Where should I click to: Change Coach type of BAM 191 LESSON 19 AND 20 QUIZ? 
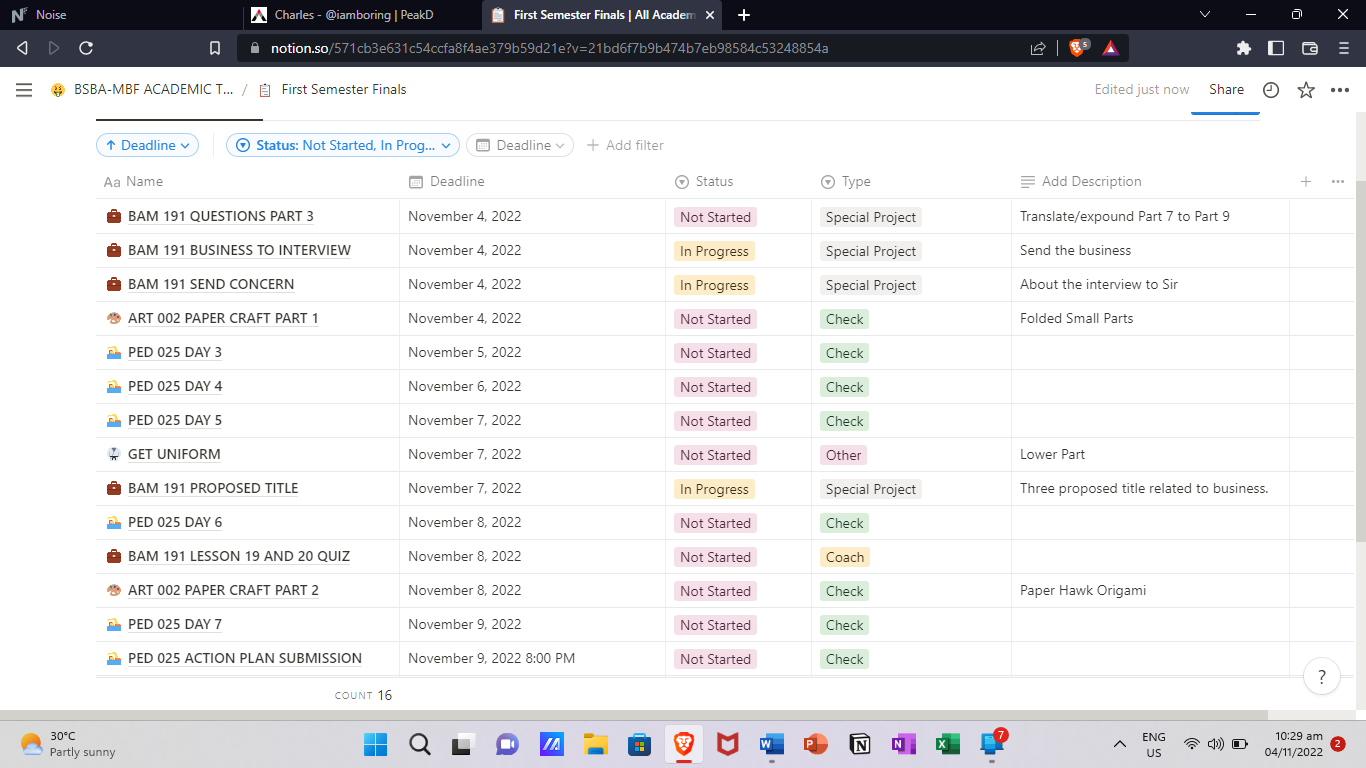tap(844, 557)
